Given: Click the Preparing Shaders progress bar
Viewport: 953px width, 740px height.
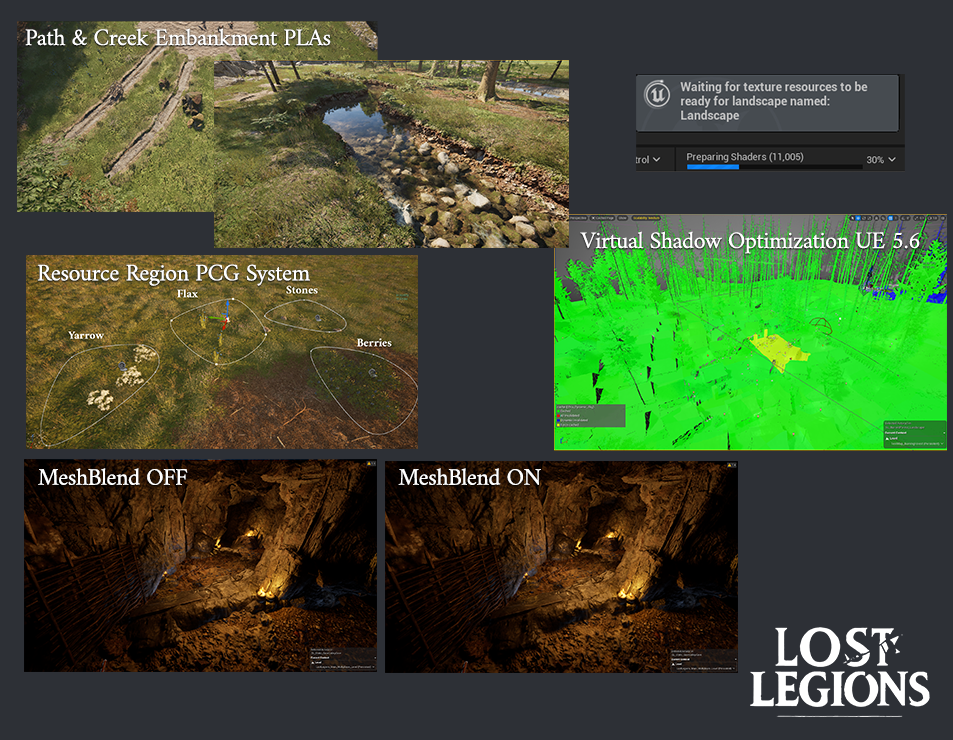Looking at the screenshot, I should (x=774, y=166).
